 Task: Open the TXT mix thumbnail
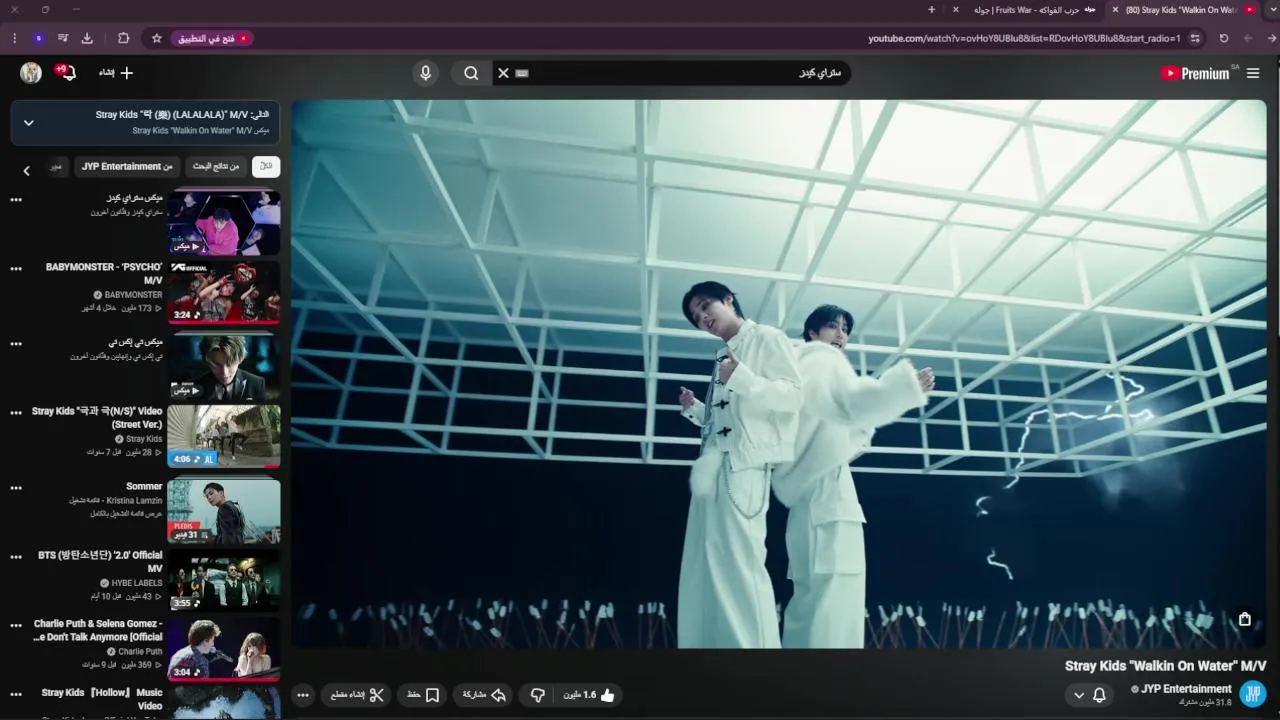pyautogui.click(x=224, y=365)
